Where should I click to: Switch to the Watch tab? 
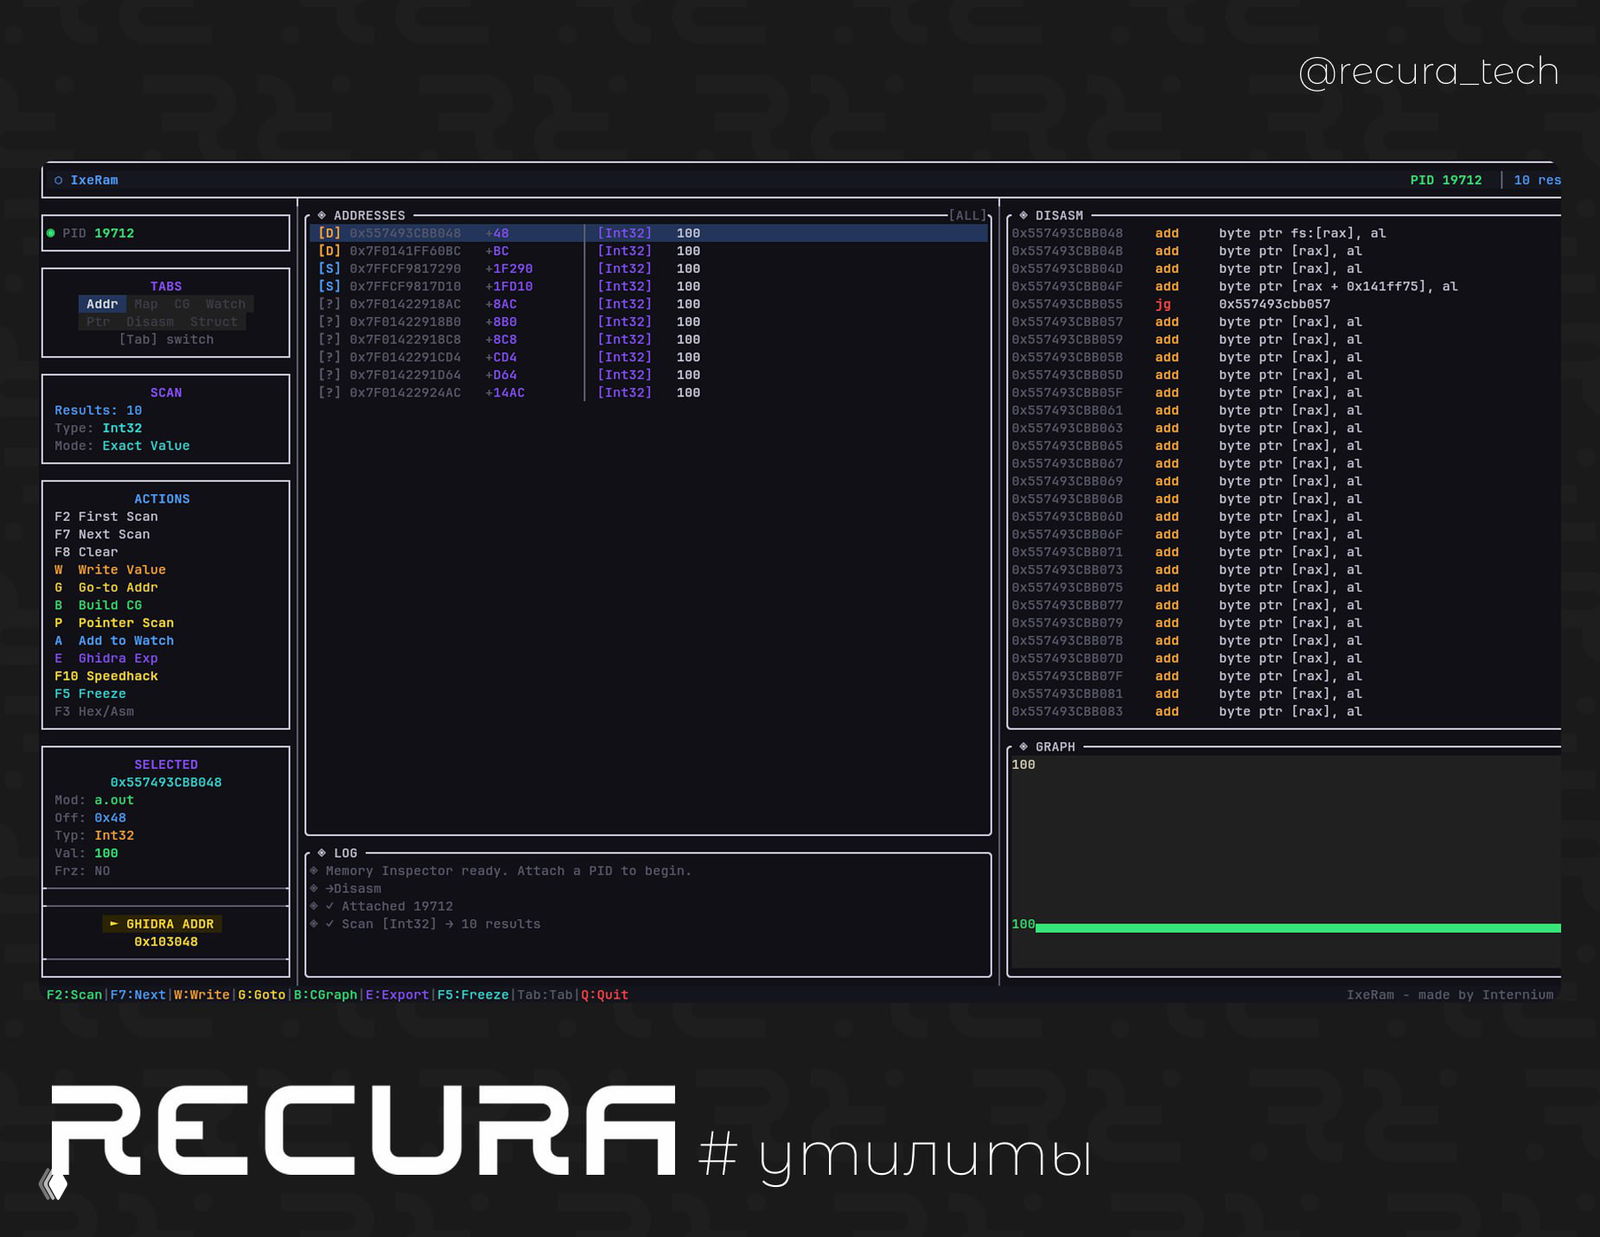point(227,303)
